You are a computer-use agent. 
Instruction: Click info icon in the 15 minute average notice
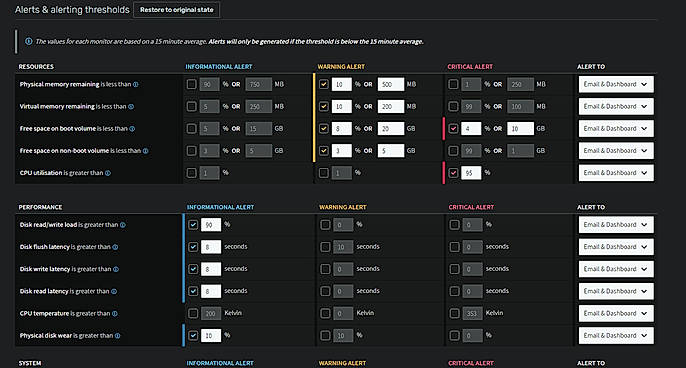pyautogui.click(x=28, y=42)
